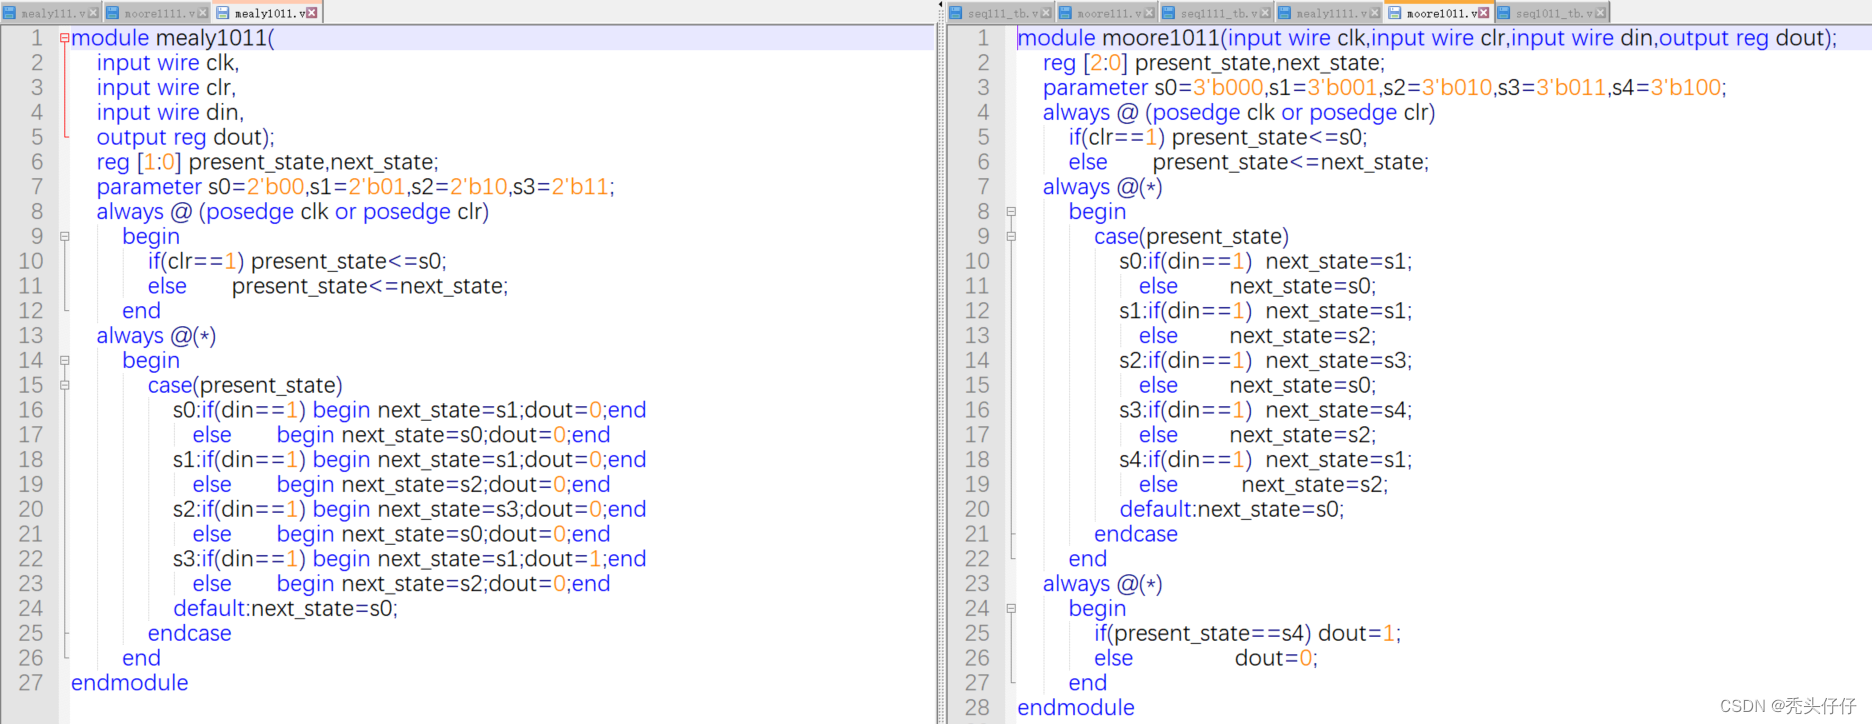
Task: Click line number 28 in right pane
Action: 977,707
